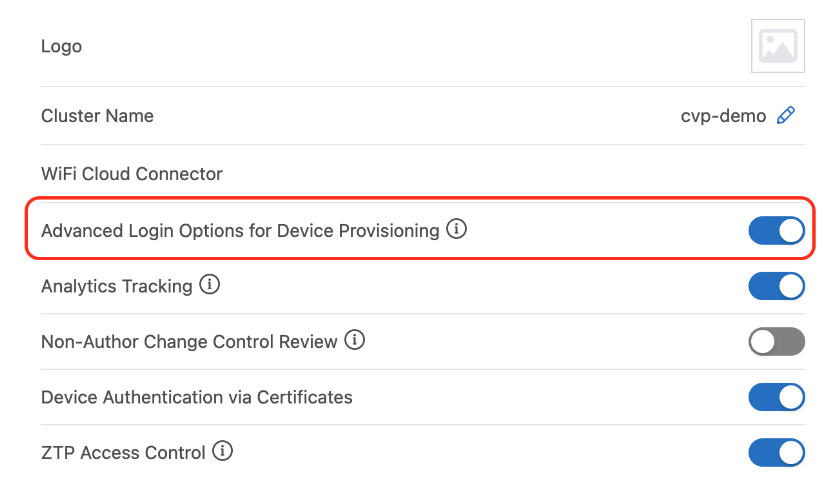Turn off the Analytics Tracking switch
This screenshot has width=839, height=500.
point(776,286)
